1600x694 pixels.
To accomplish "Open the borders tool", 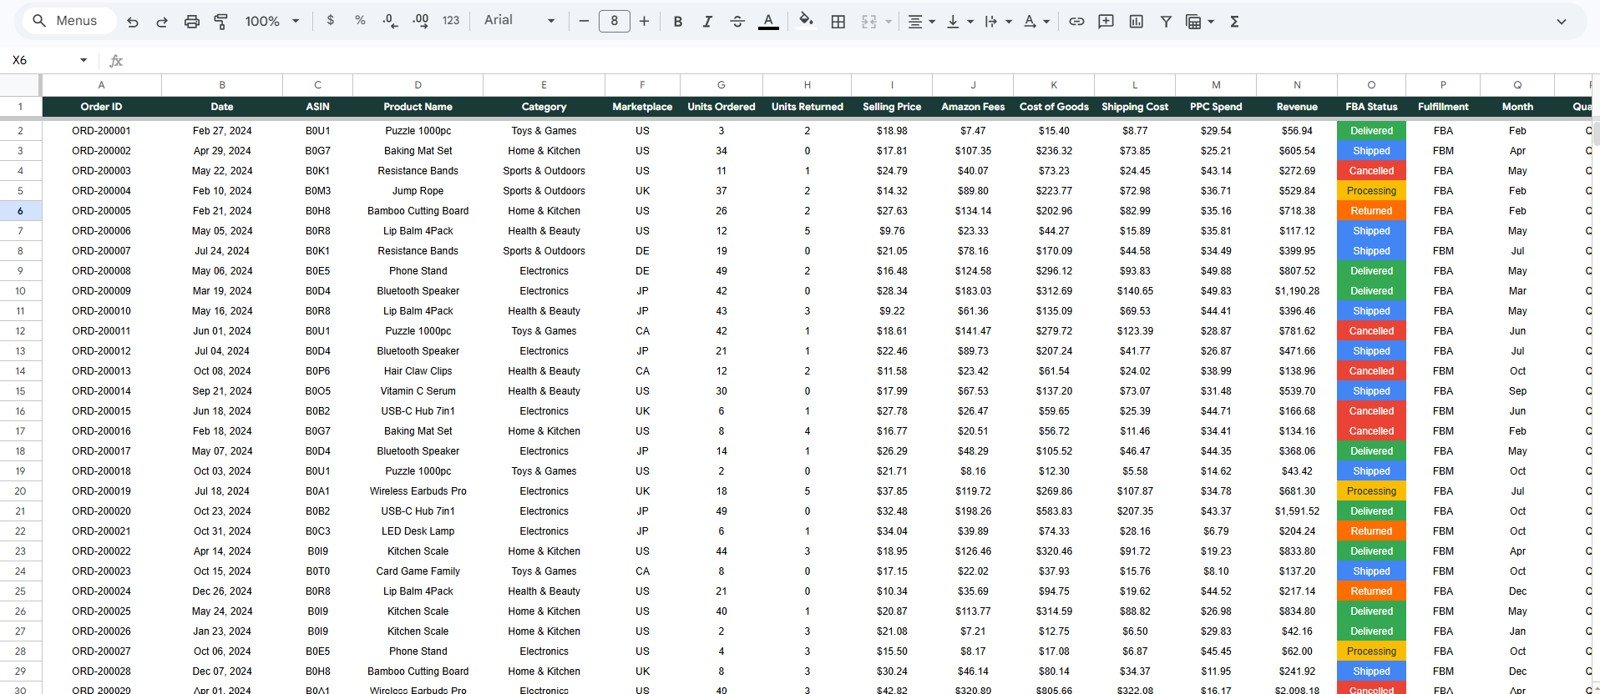I will coord(838,21).
